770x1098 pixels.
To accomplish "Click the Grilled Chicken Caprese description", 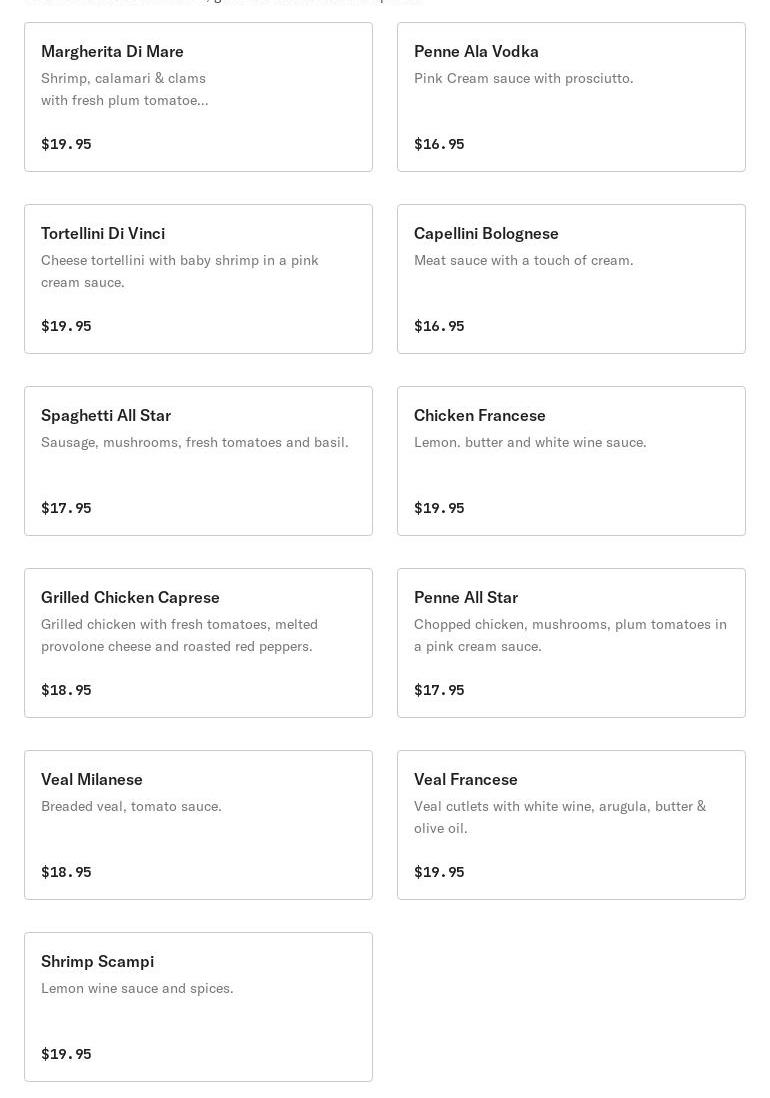I will (x=179, y=635).
